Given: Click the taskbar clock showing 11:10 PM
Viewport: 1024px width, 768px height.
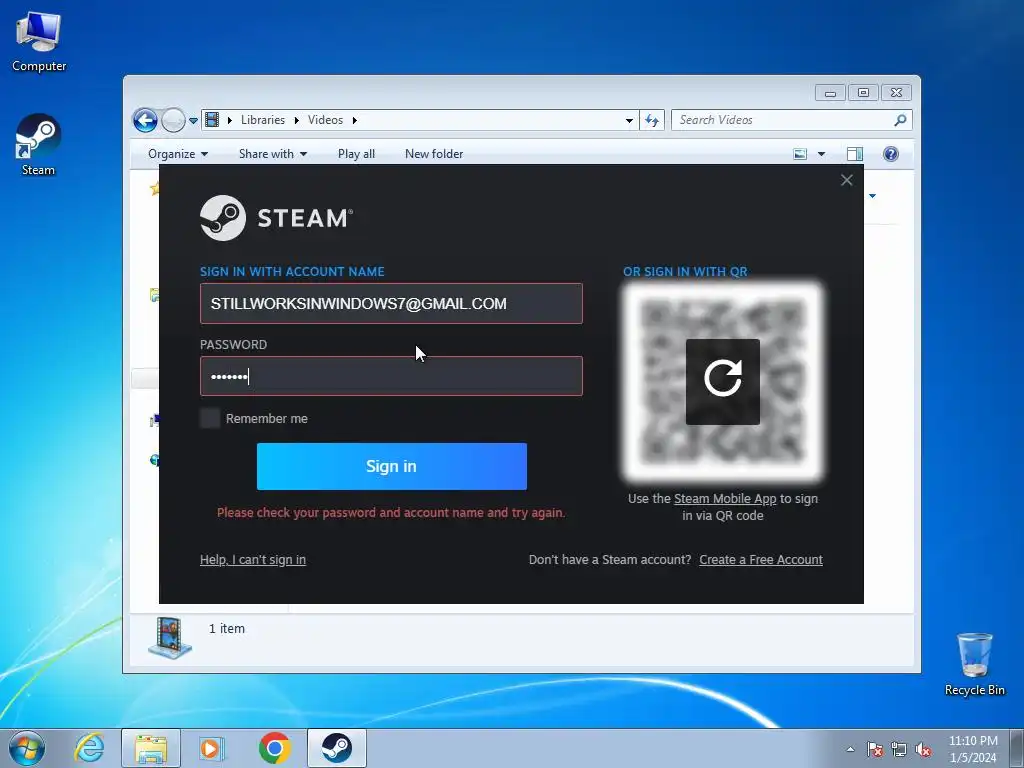Looking at the screenshot, I should click(x=973, y=749).
